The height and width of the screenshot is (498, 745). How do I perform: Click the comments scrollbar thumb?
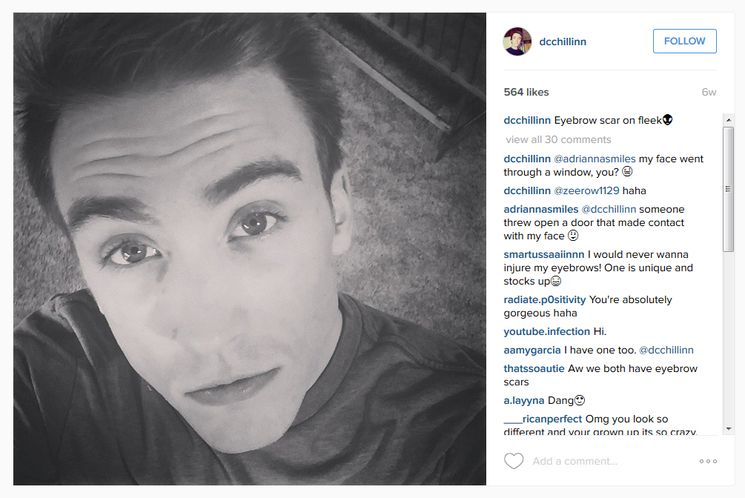(728, 190)
